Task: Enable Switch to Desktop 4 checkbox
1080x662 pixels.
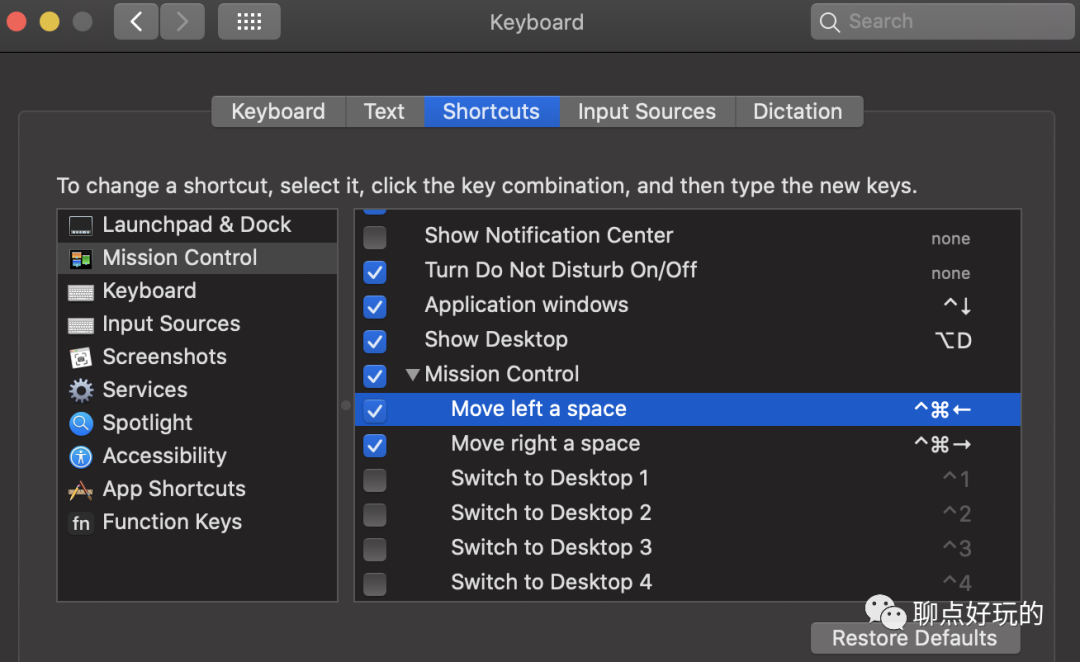Action: (x=375, y=583)
